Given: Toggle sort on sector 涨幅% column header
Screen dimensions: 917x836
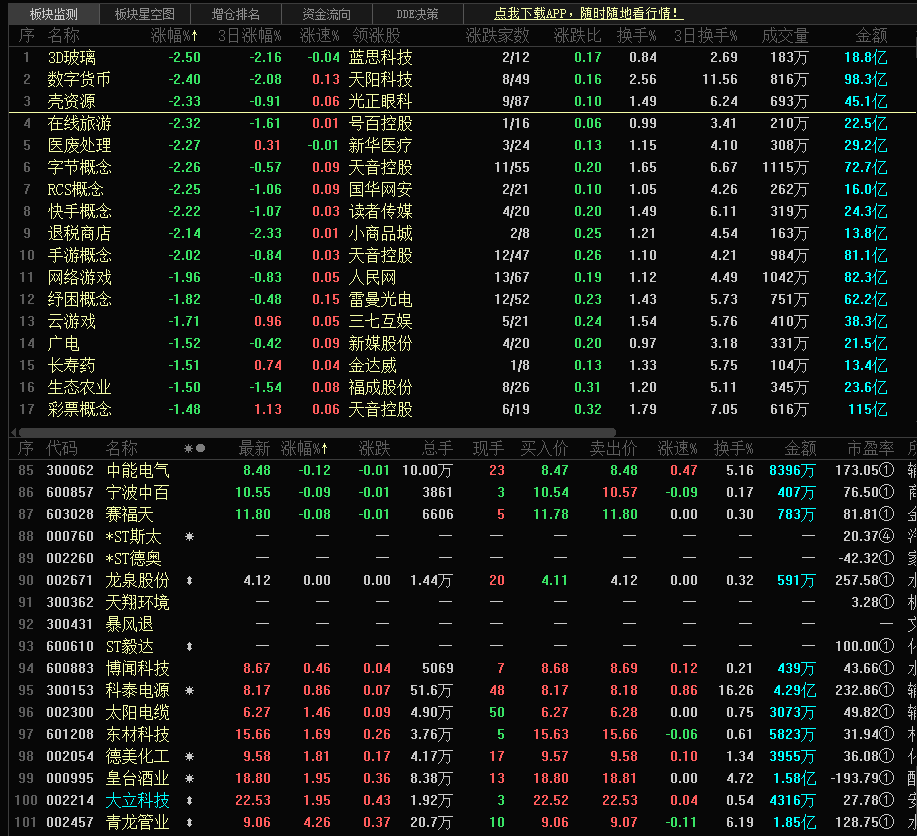Looking at the screenshot, I should click(174, 36).
